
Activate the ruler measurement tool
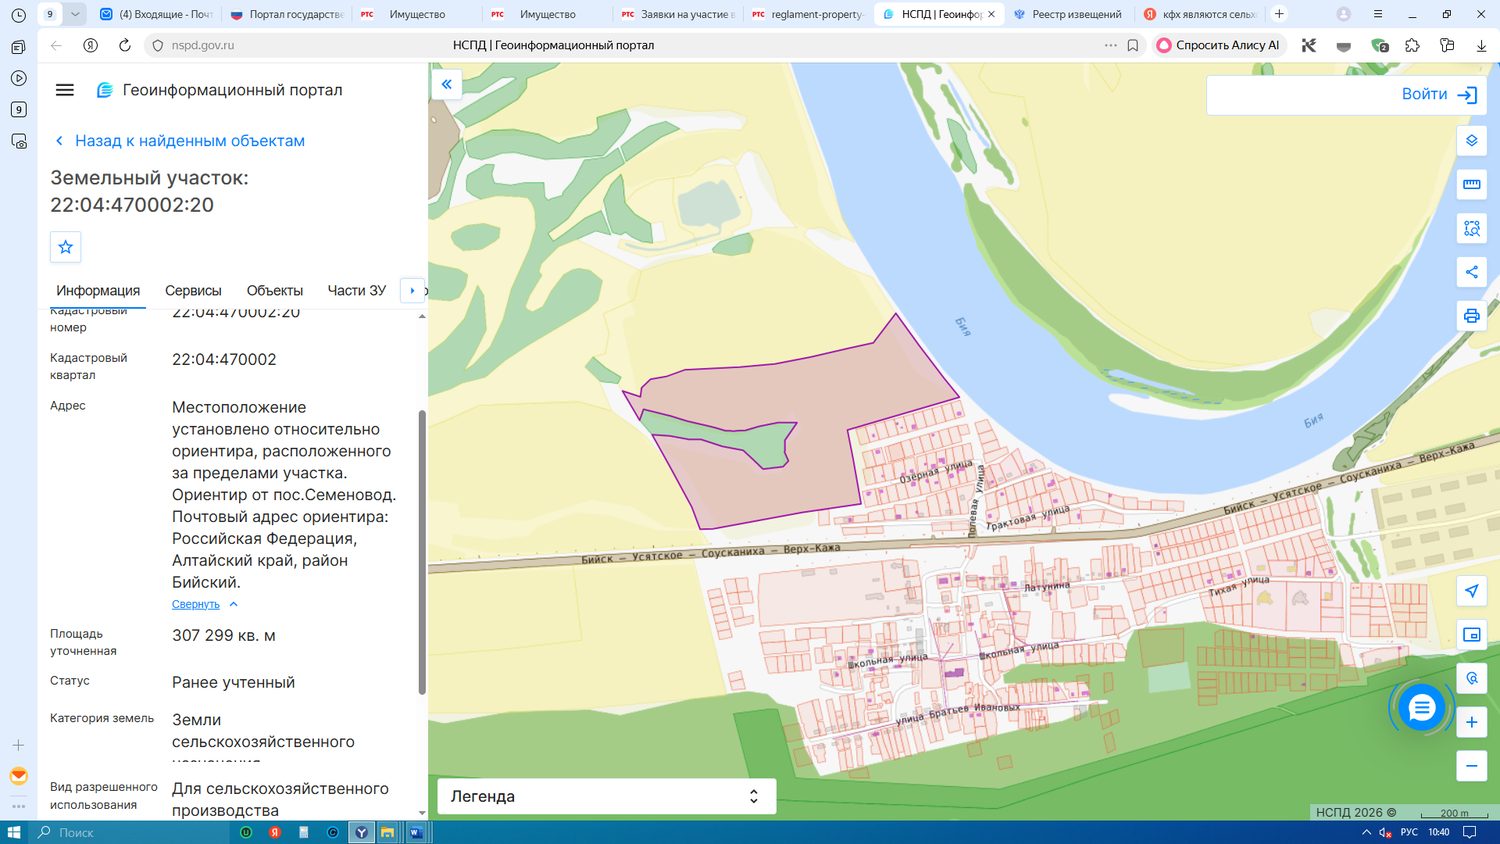pos(1471,184)
